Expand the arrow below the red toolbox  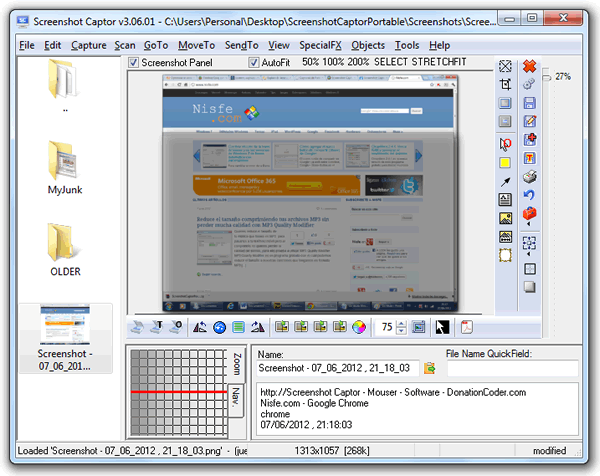[529, 224]
